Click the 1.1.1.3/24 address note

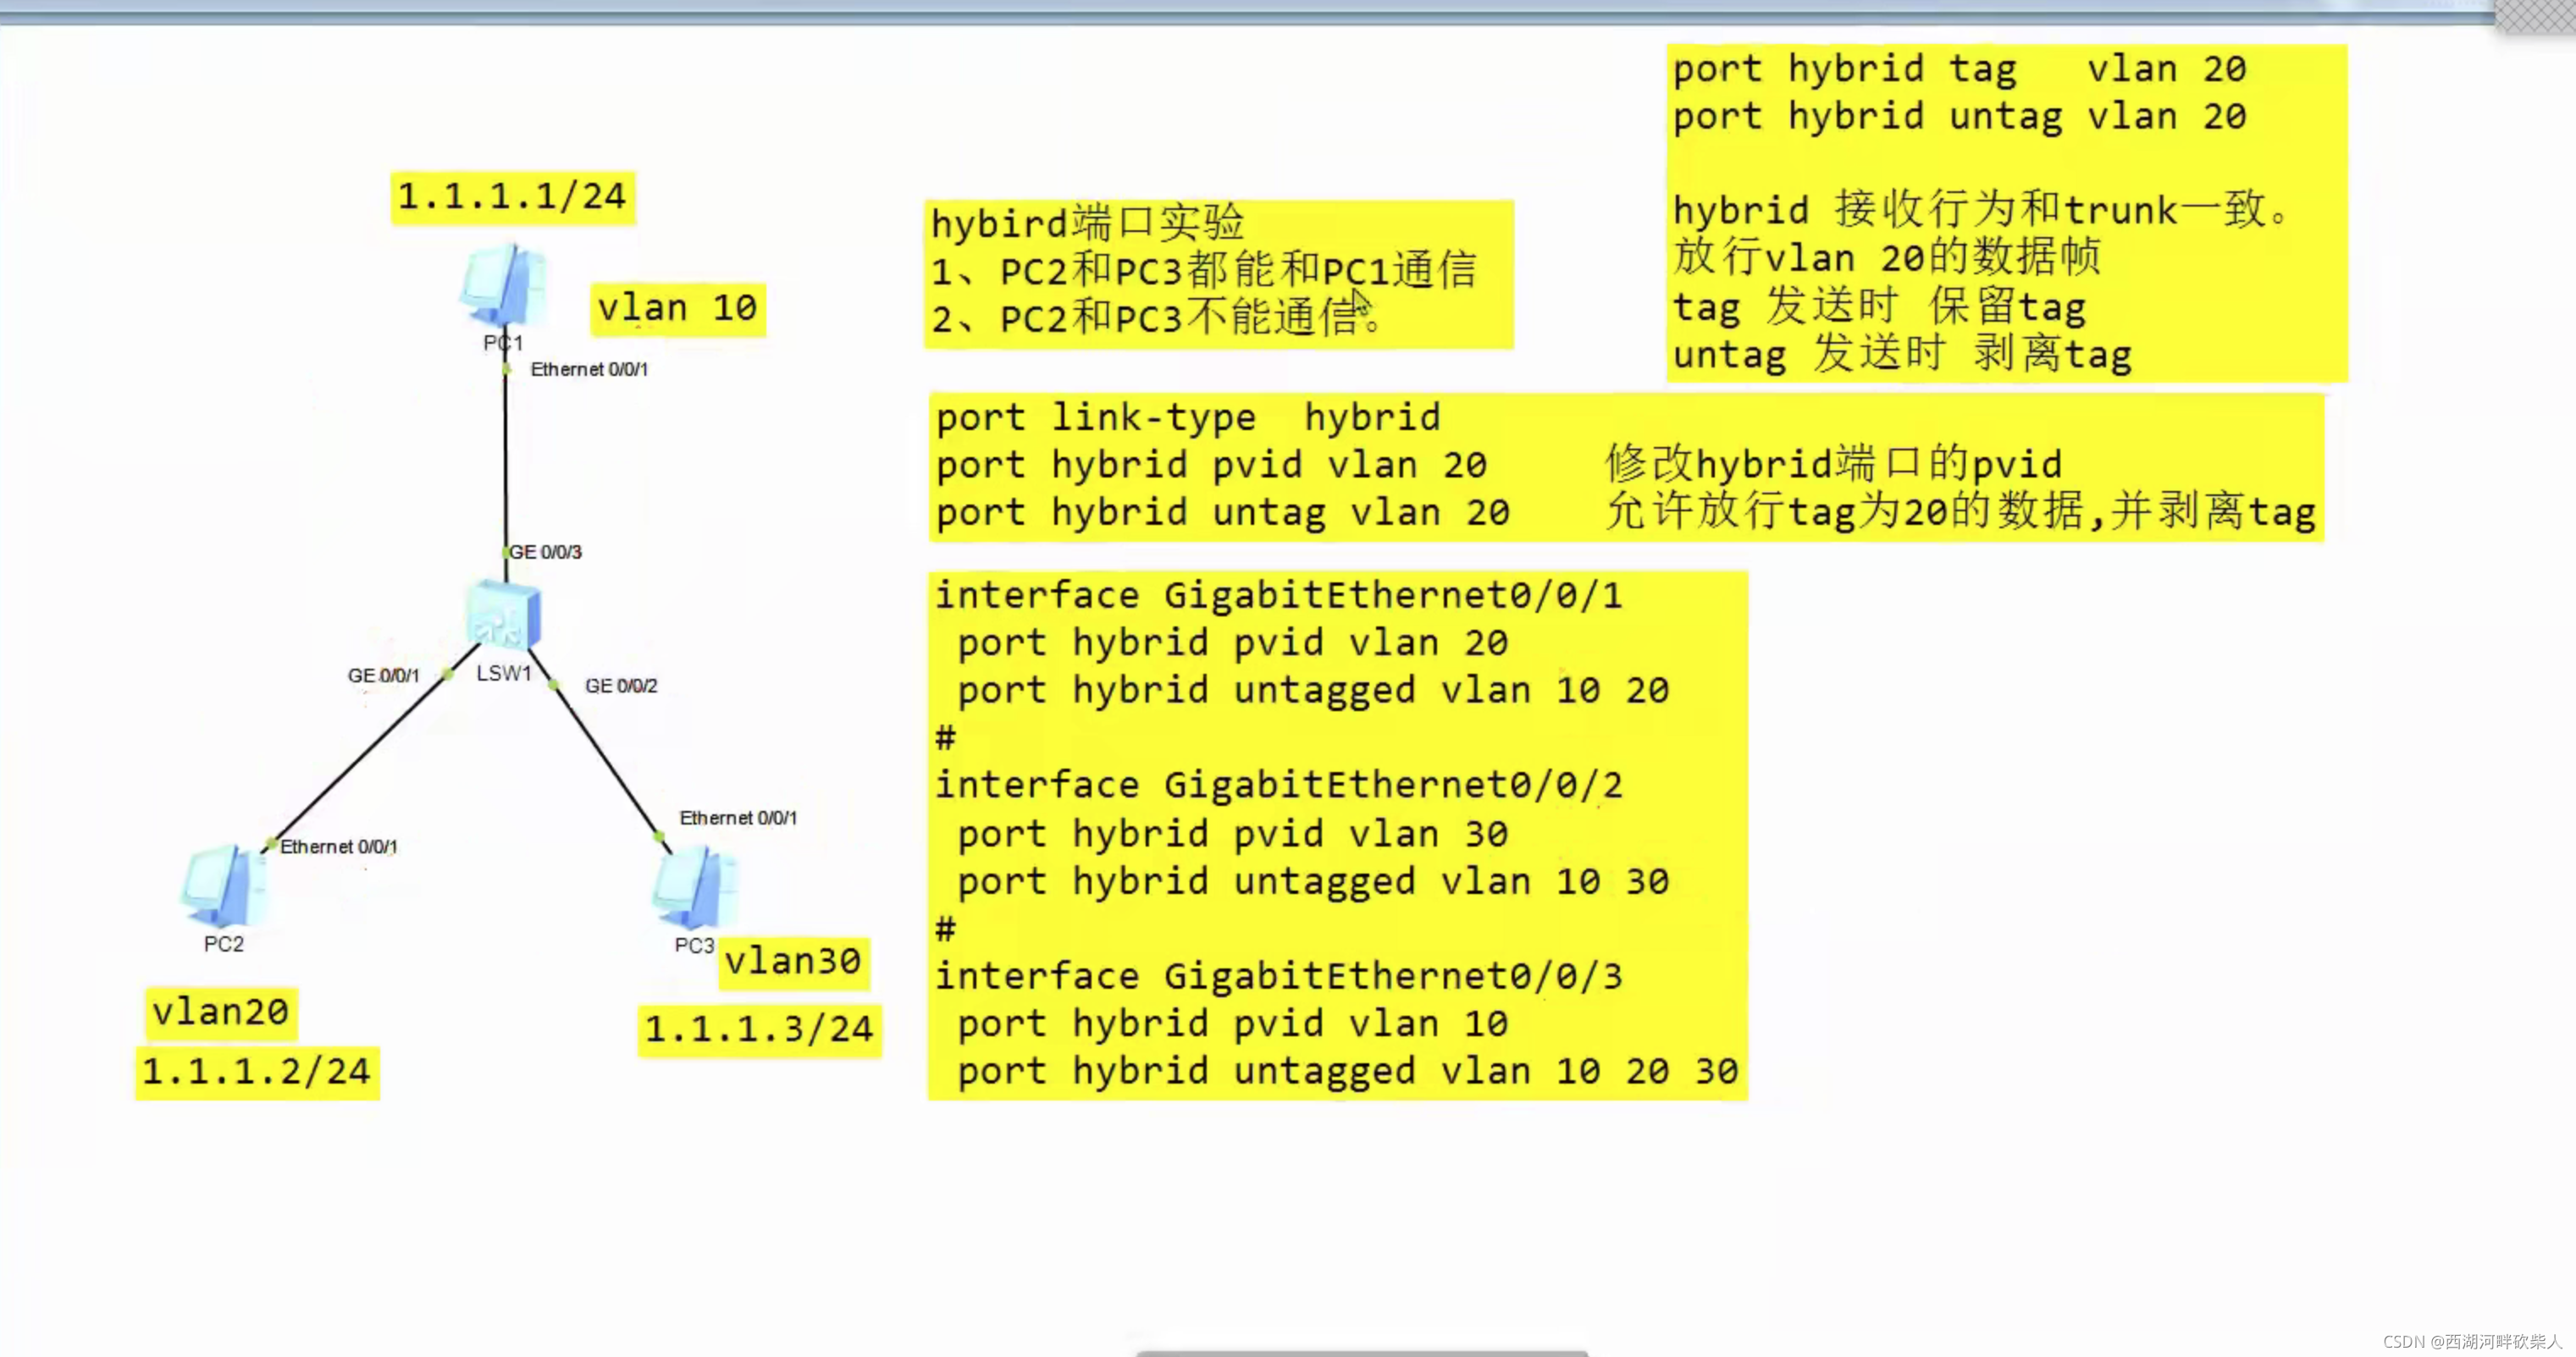tap(759, 1030)
